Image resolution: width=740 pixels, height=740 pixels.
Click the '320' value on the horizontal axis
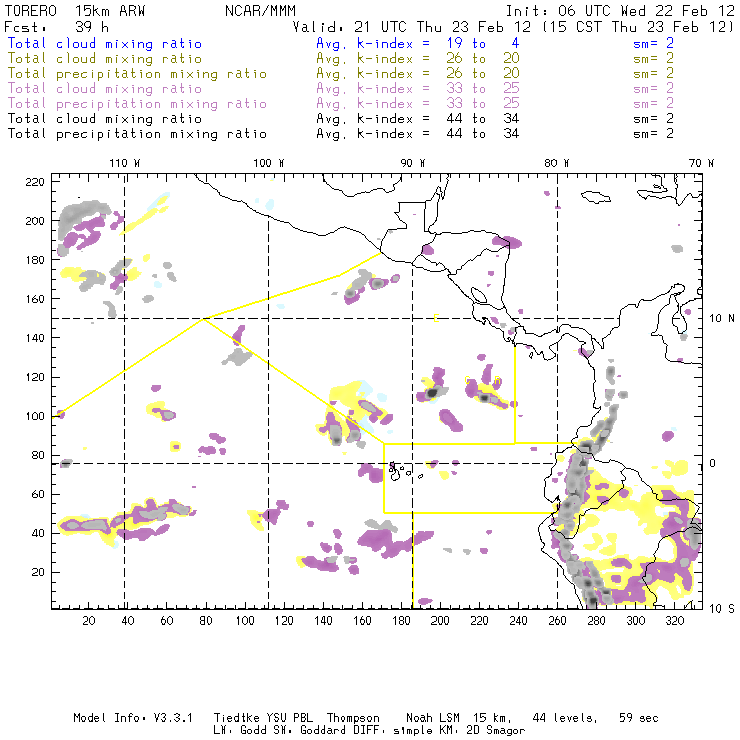pyautogui.click(x=674, y=621)
